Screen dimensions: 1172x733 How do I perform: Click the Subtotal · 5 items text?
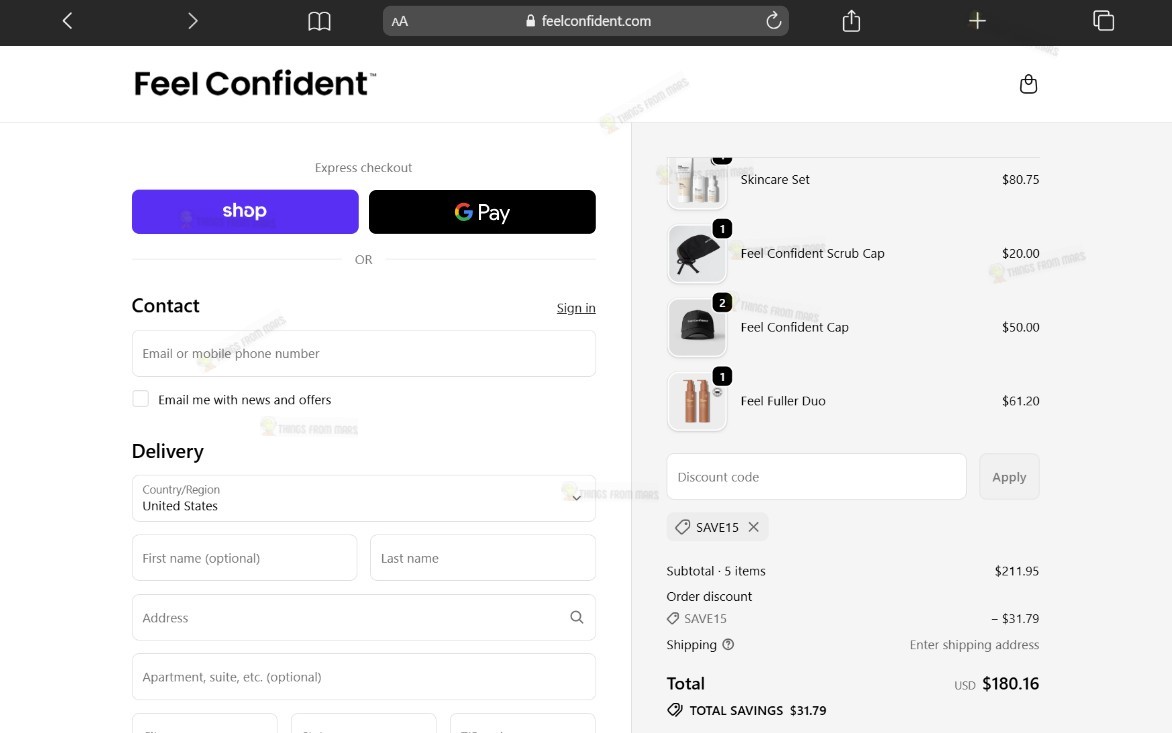coord(716,571)
